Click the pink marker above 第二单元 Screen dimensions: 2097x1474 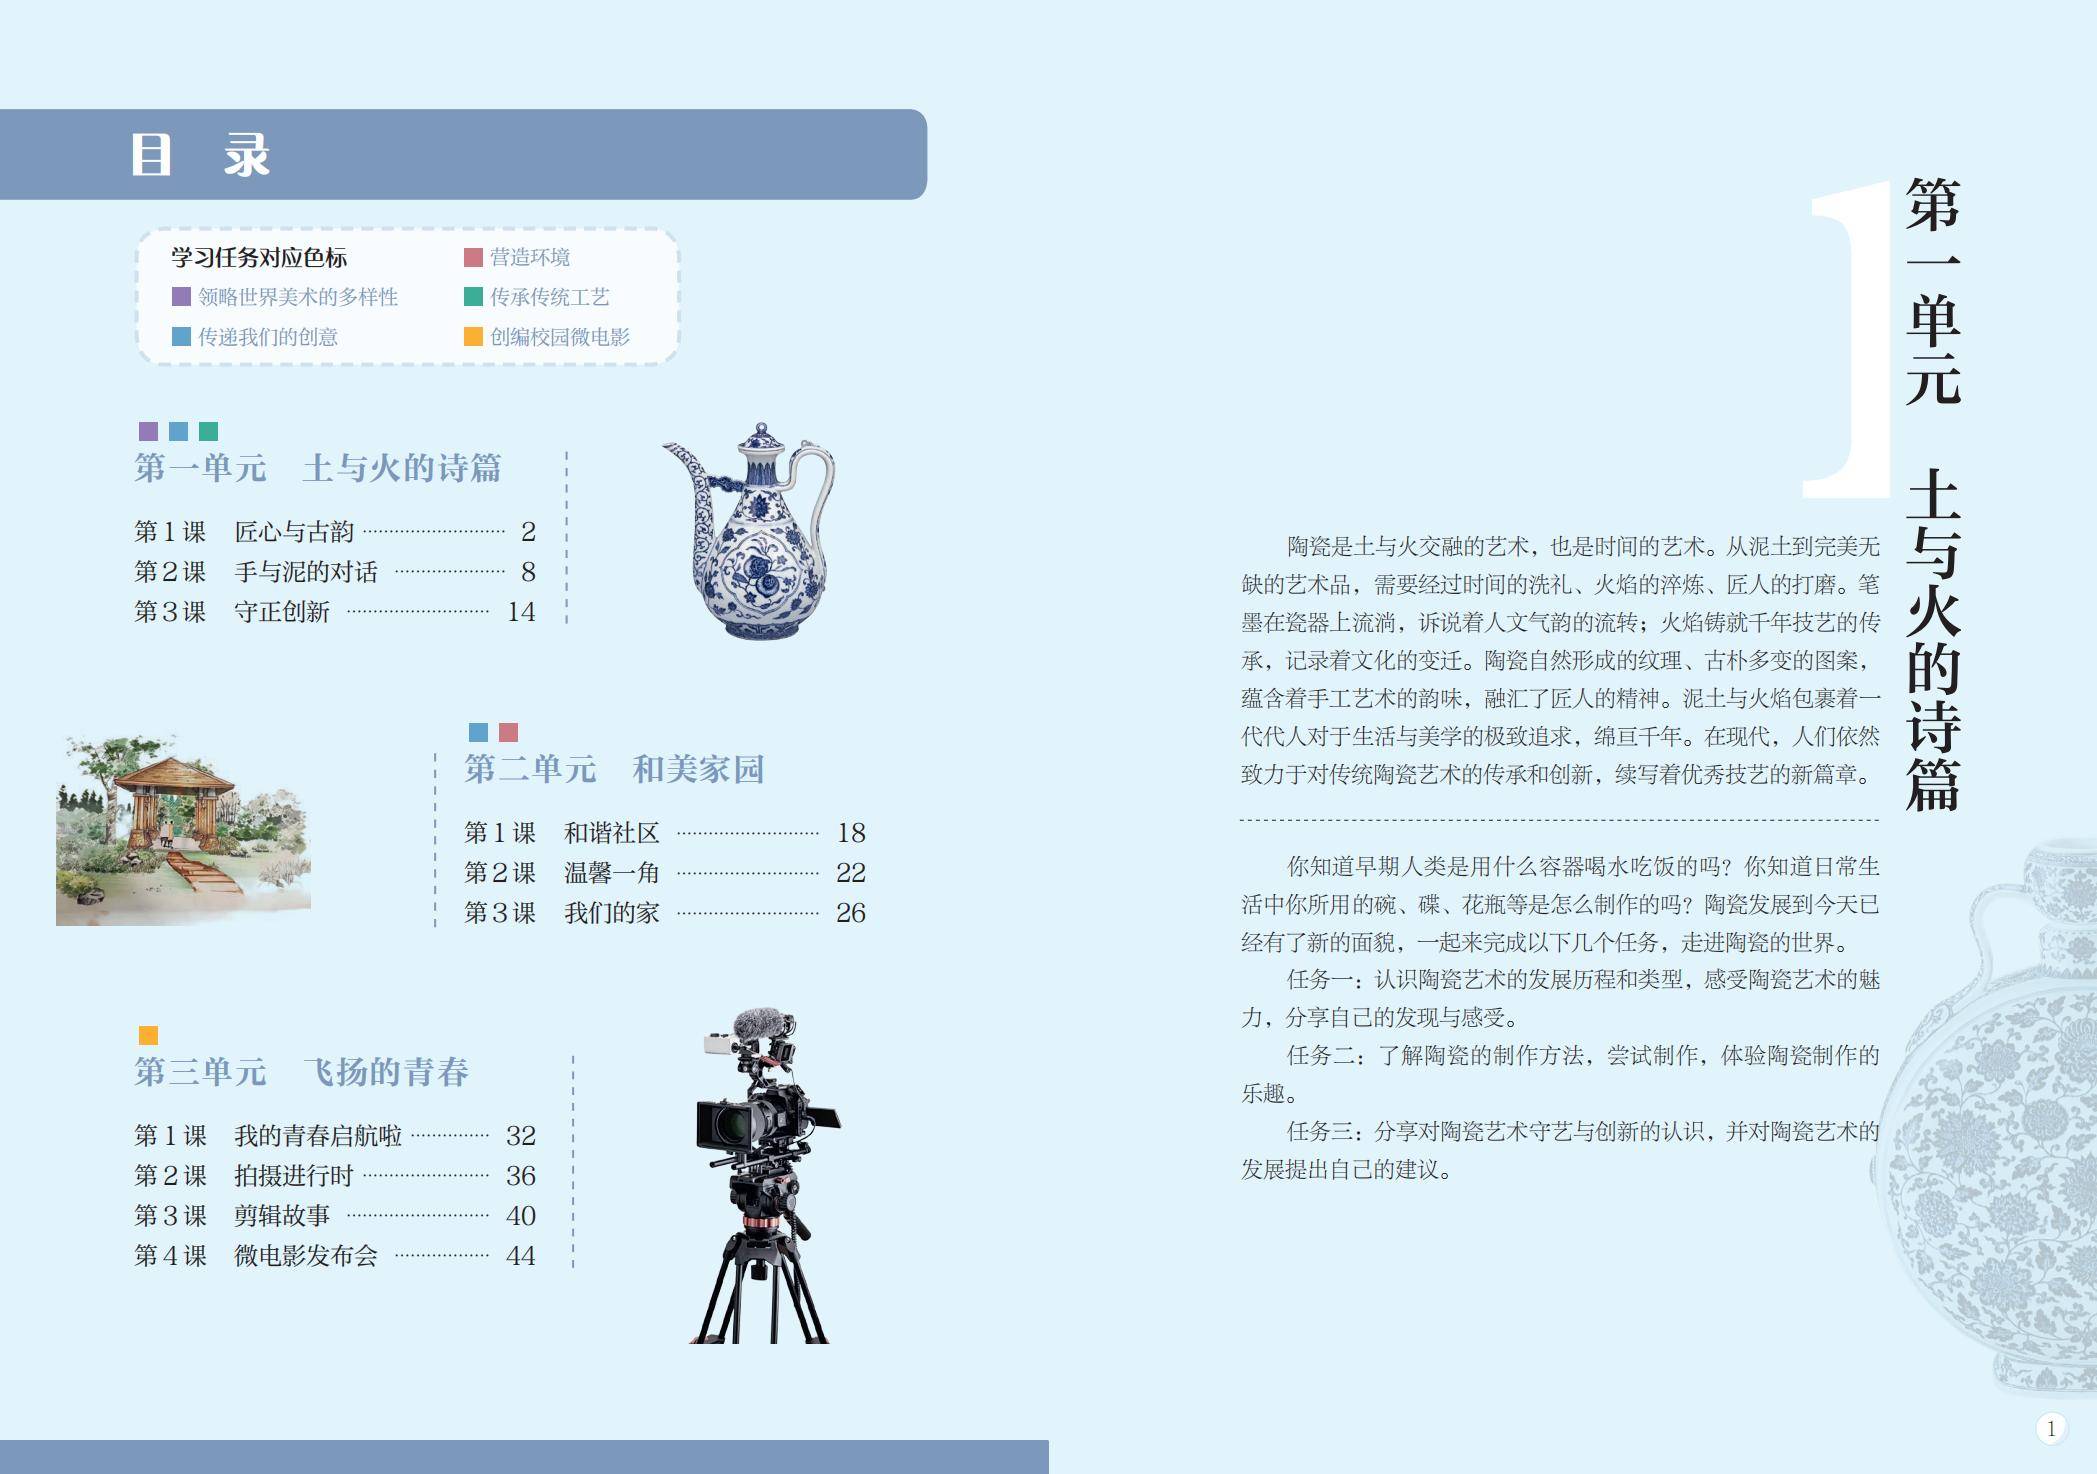tap(508, 732)
